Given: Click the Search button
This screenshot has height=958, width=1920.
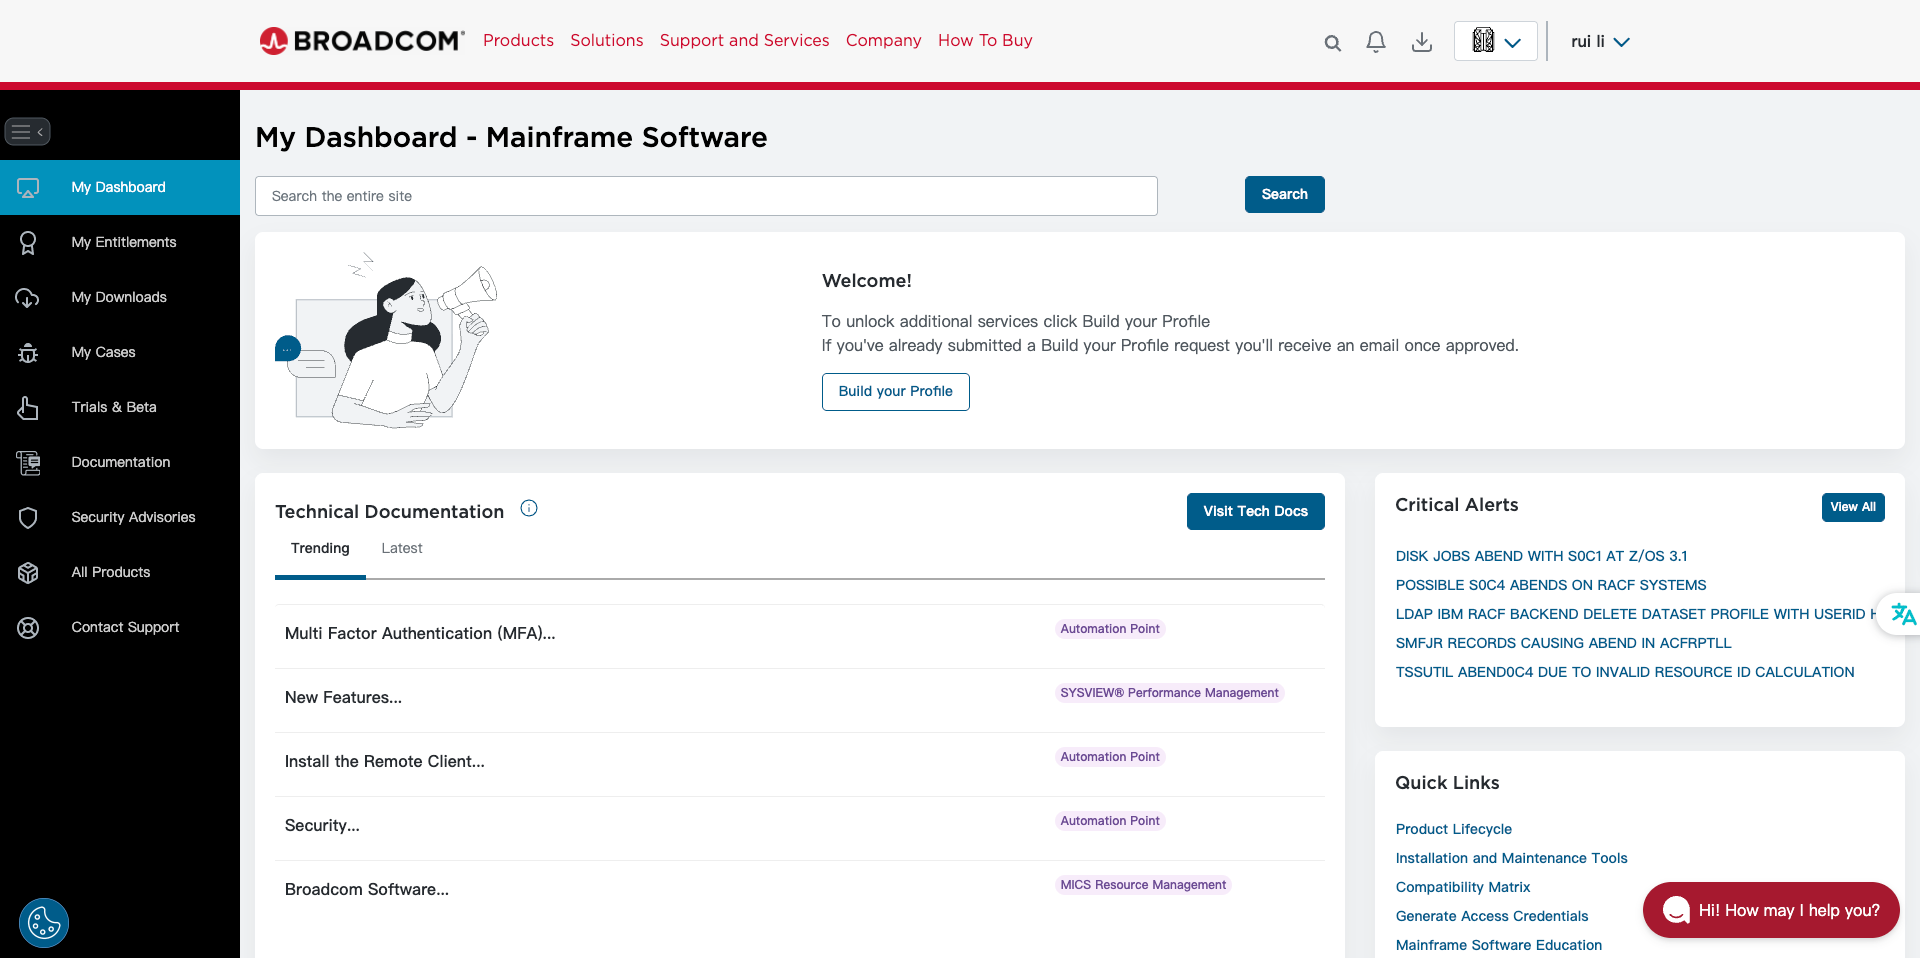Looking at the screenshot, I should tap(1285, 195).
